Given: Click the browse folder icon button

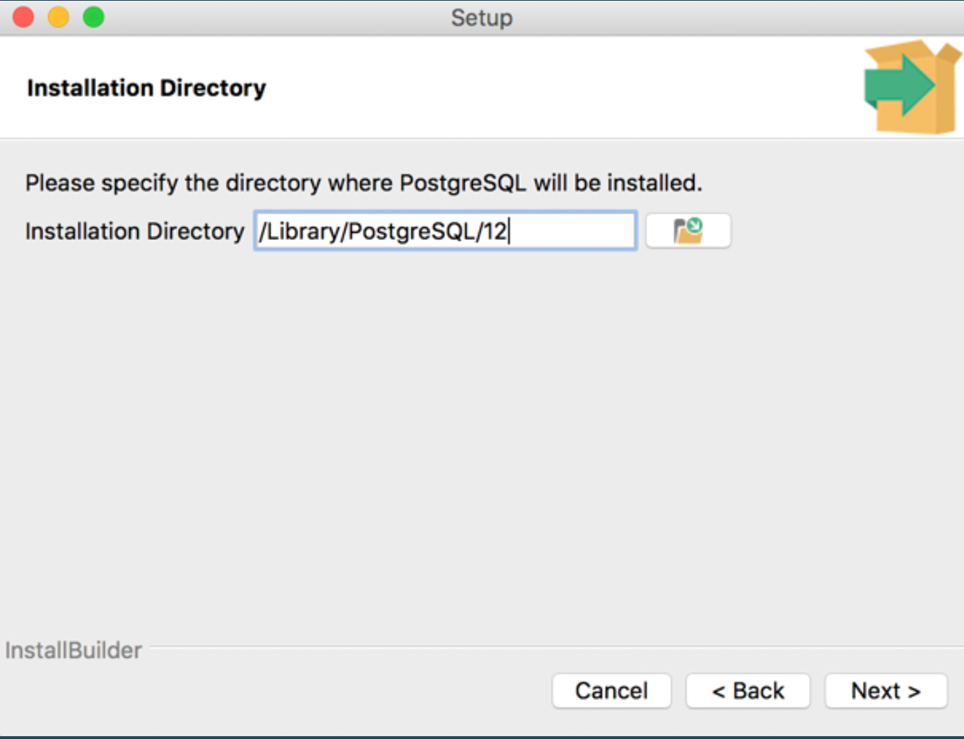Looking at the screenshot, I should 688,231.
